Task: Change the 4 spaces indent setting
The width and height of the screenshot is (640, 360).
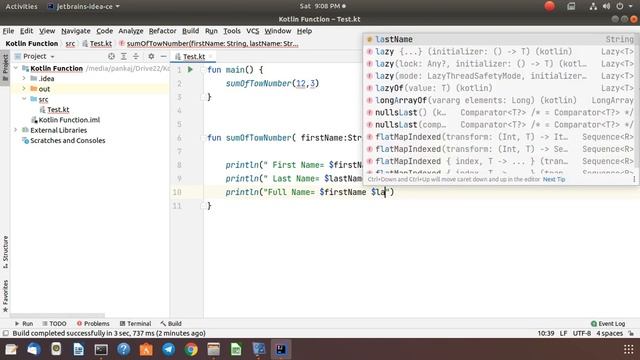Action: pyautogui.click(x=609, y=333)
